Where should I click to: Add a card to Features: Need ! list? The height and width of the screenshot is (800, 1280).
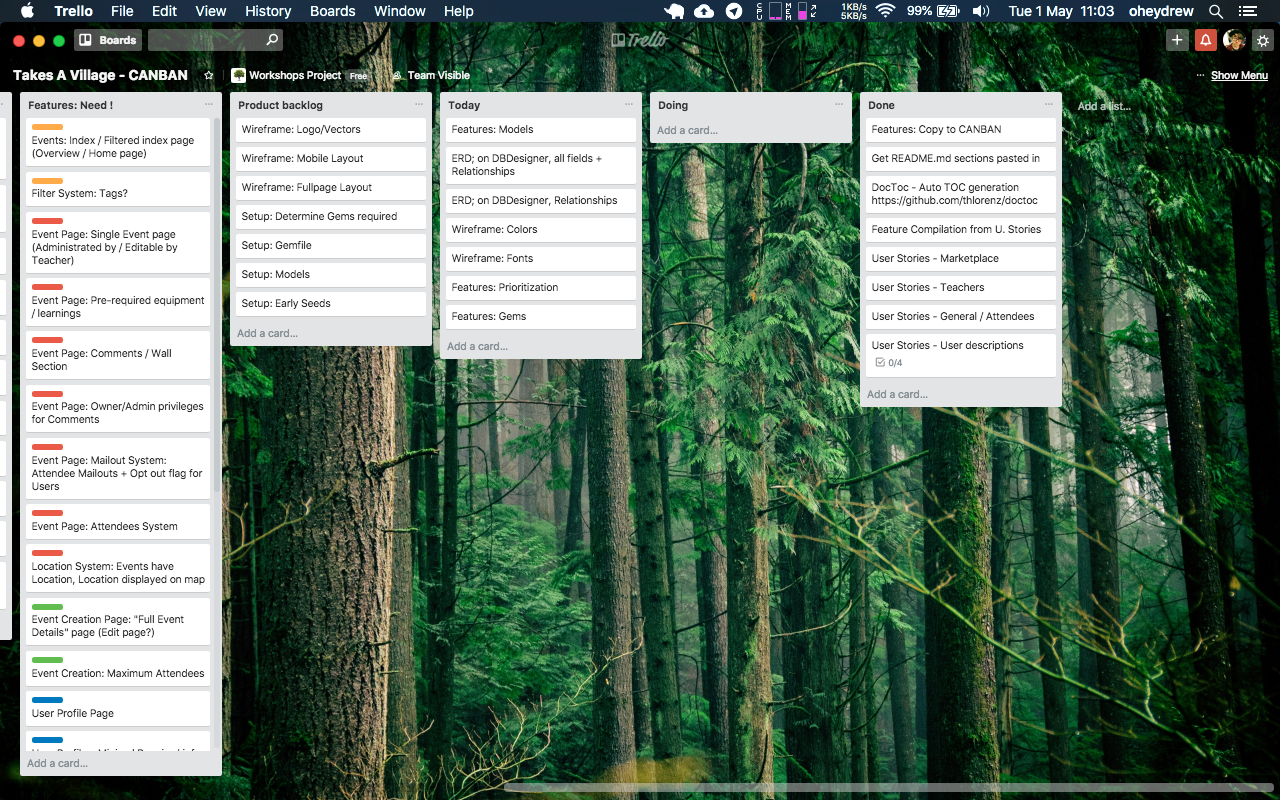click(x=57, y=763)
